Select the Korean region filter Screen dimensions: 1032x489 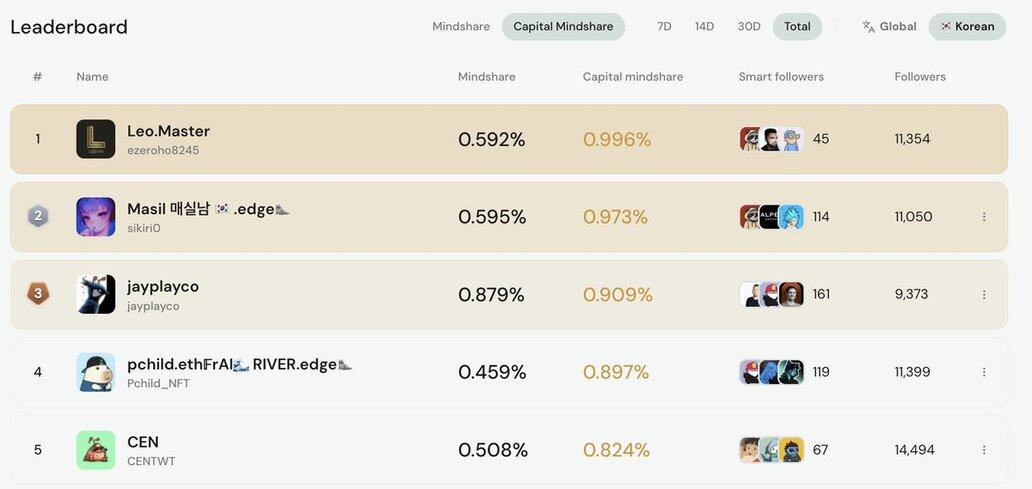(967, 27)
